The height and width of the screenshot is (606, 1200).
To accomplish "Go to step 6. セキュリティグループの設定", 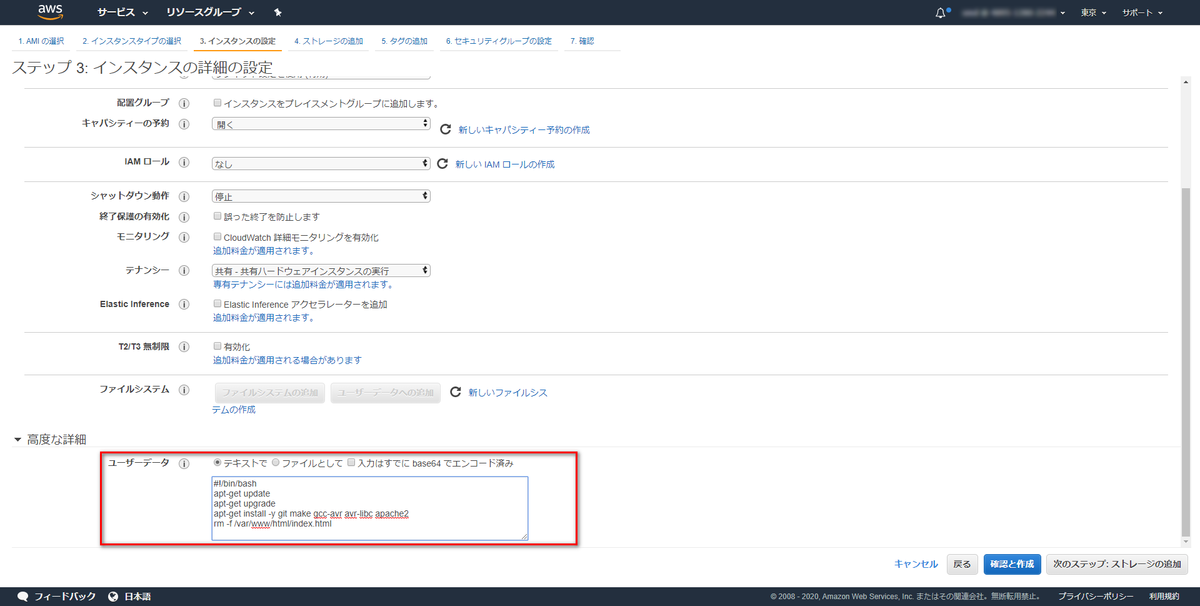I will [x=499, y=41].
